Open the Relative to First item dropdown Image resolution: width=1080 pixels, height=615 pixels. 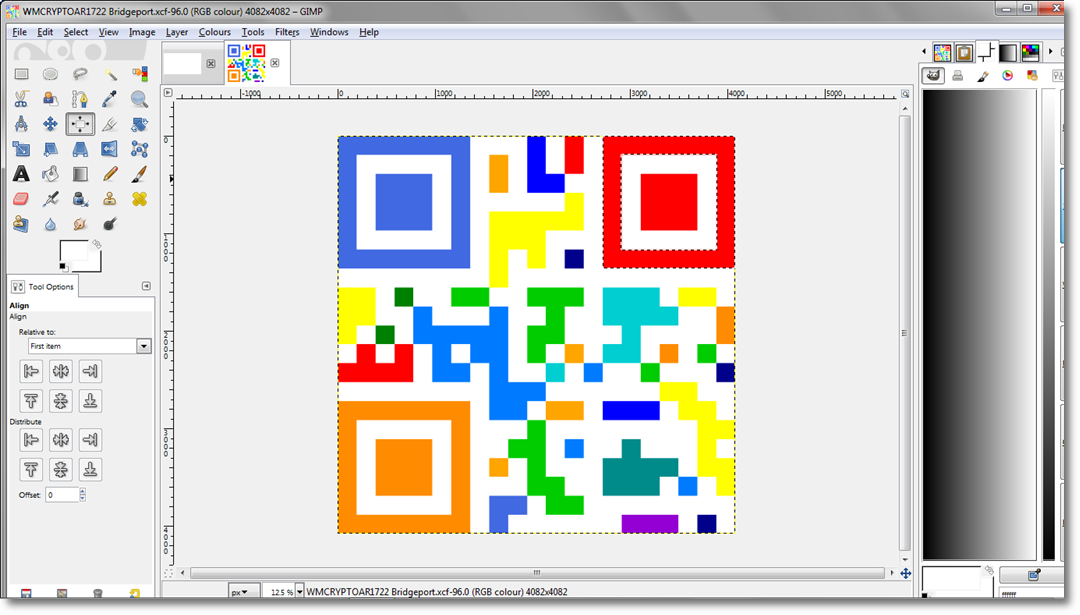89,346
